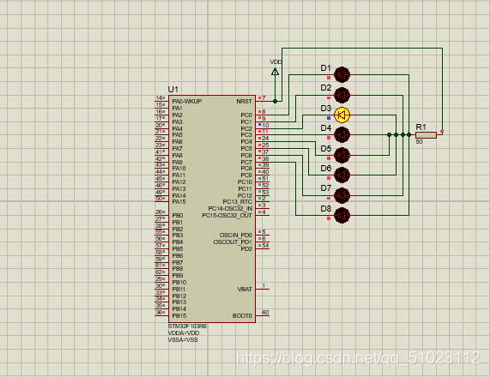Click the BOOT0 pin label
Screen dimensions: 490x377
click(x=242, y=316)
